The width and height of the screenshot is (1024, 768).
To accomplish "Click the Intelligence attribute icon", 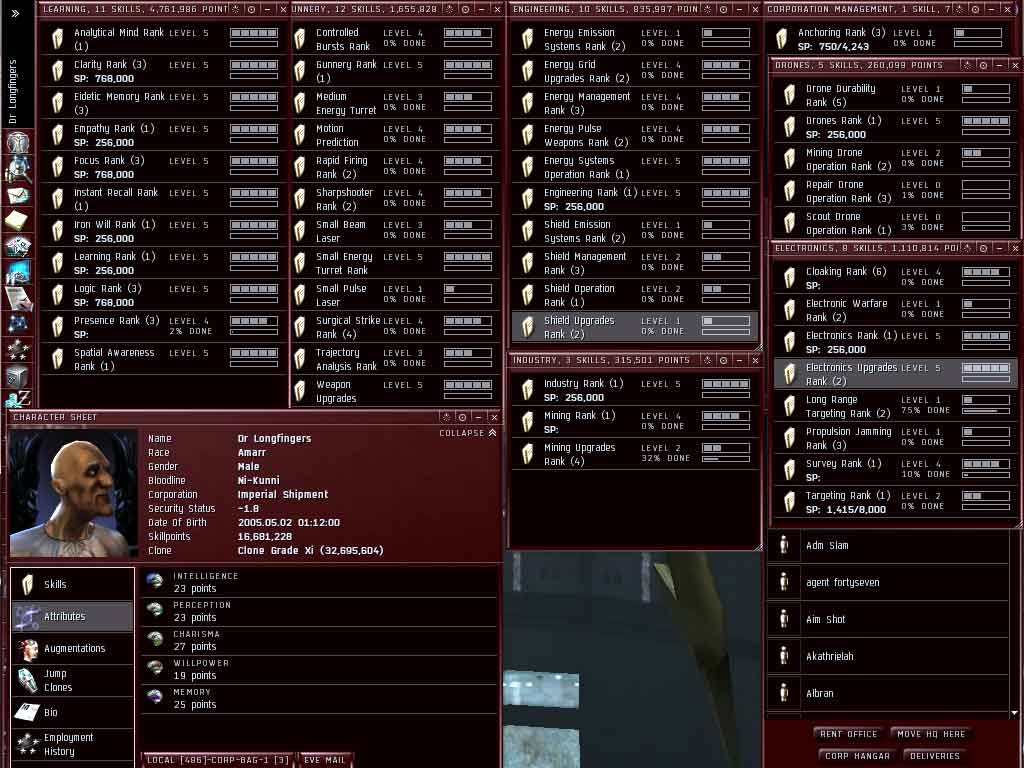I will [x=155, y=581].
